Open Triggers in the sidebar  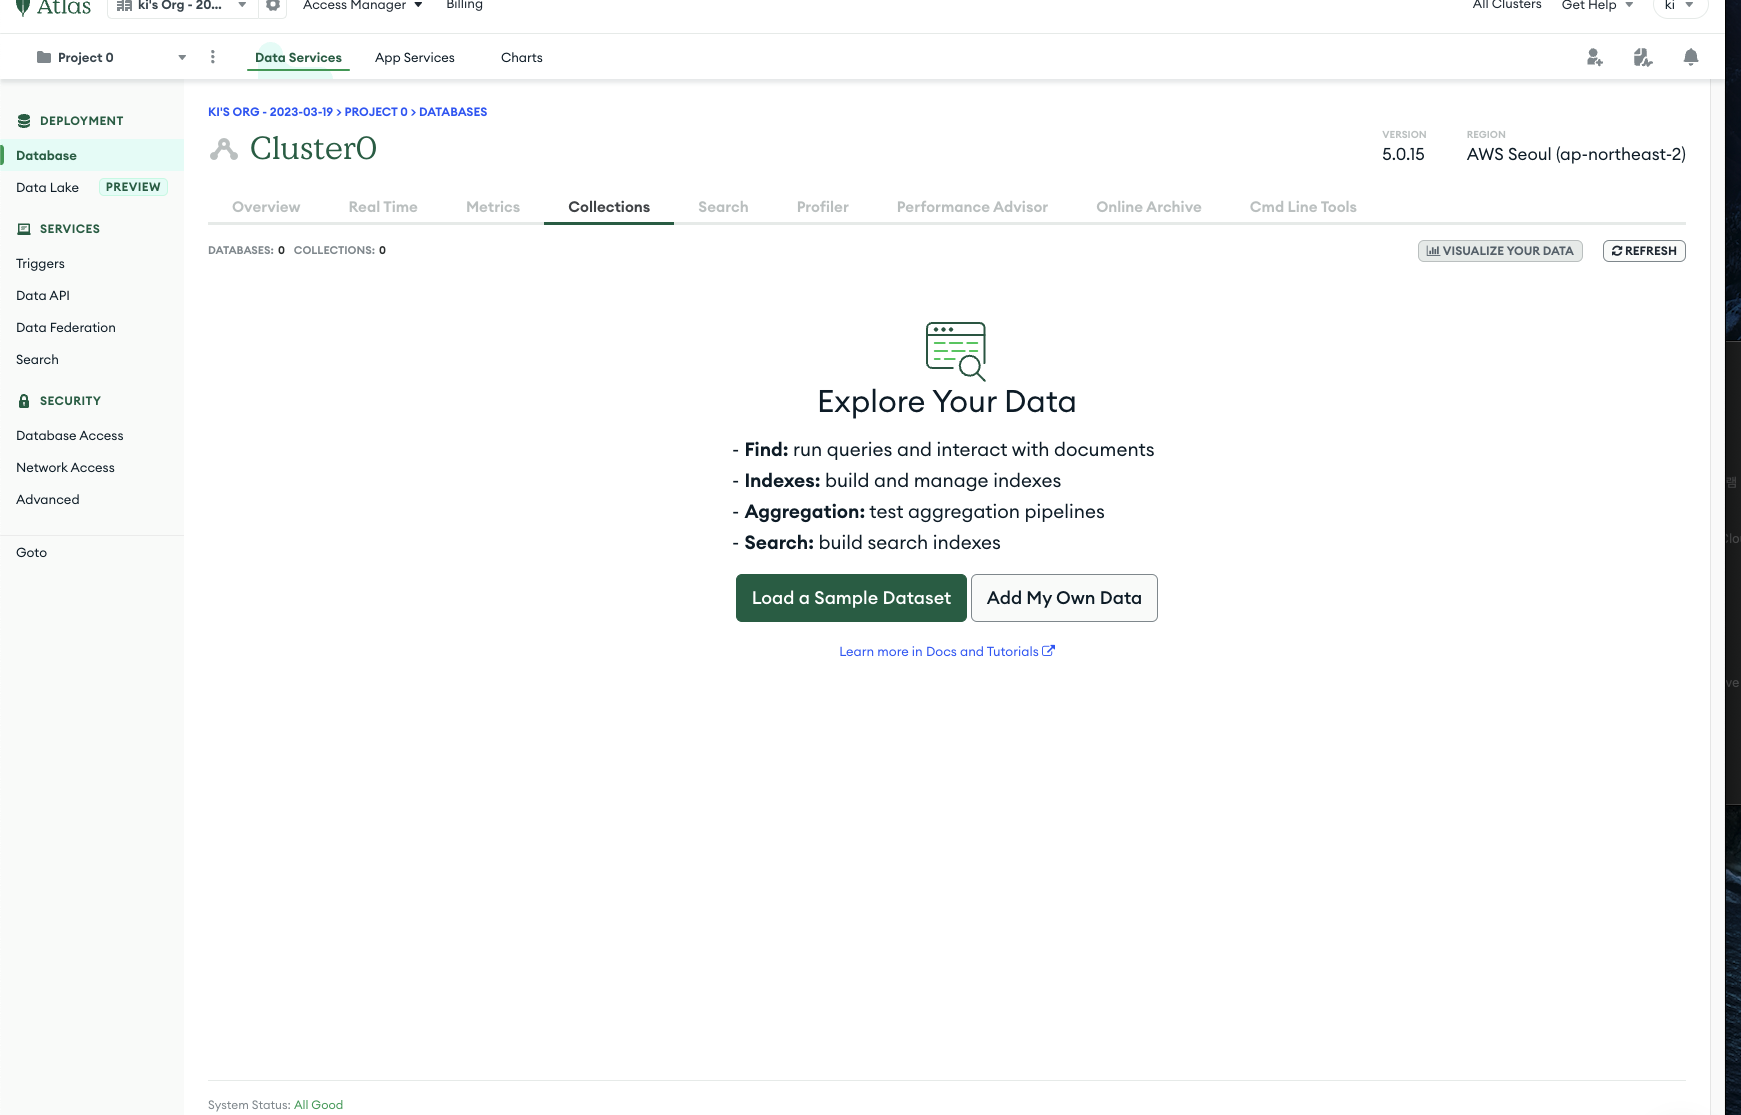pos(40,263)
